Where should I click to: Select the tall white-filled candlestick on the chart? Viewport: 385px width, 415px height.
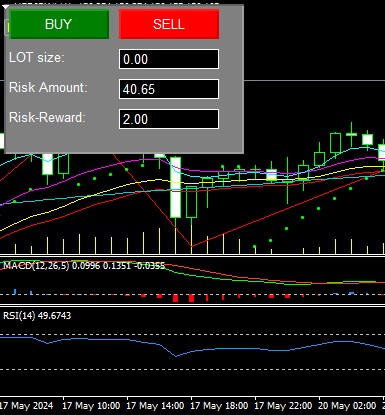pos(176,187)
